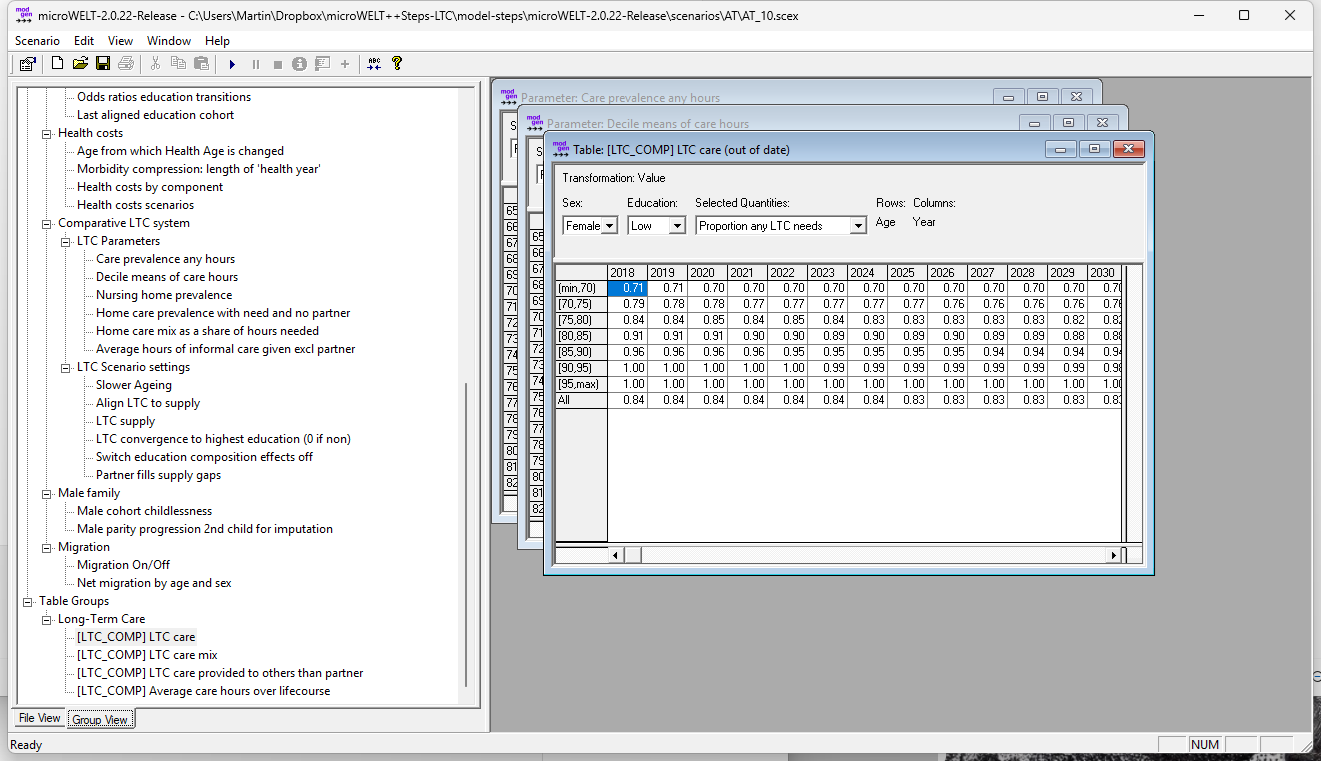Viewport: 1321px width, 761px height.
Task: Open the Education dropdown showing Low
Action: [676, 226]
